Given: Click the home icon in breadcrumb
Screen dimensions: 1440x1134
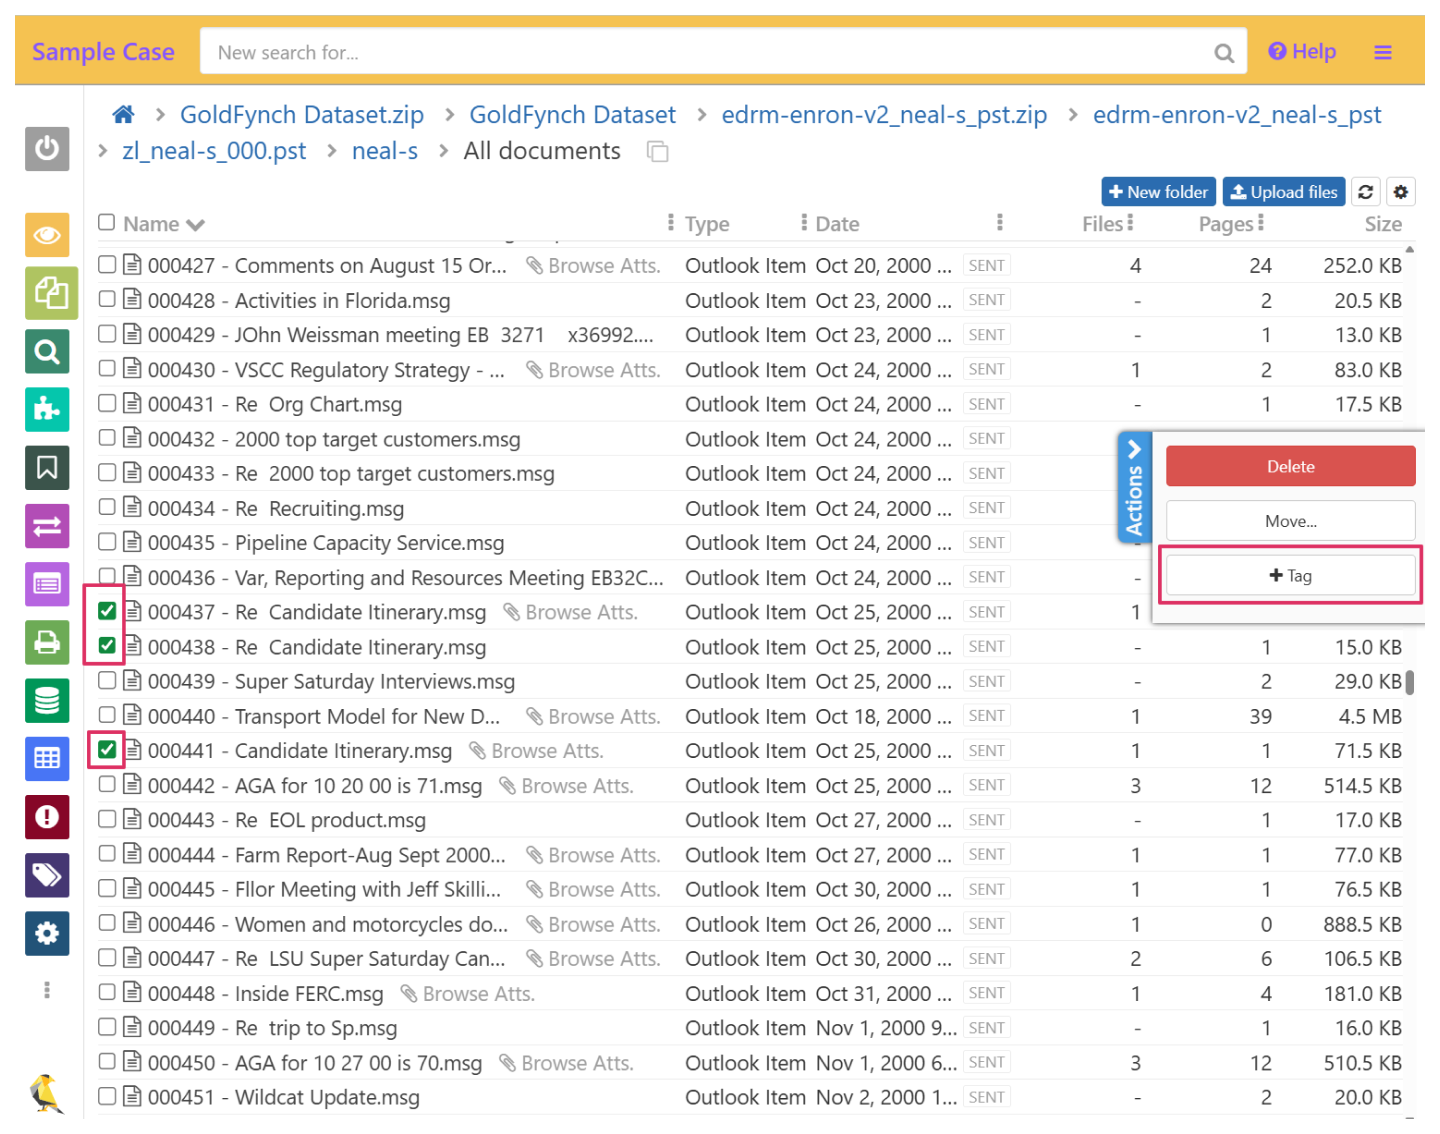Looking at the screenshot, I should coord(123,115).
